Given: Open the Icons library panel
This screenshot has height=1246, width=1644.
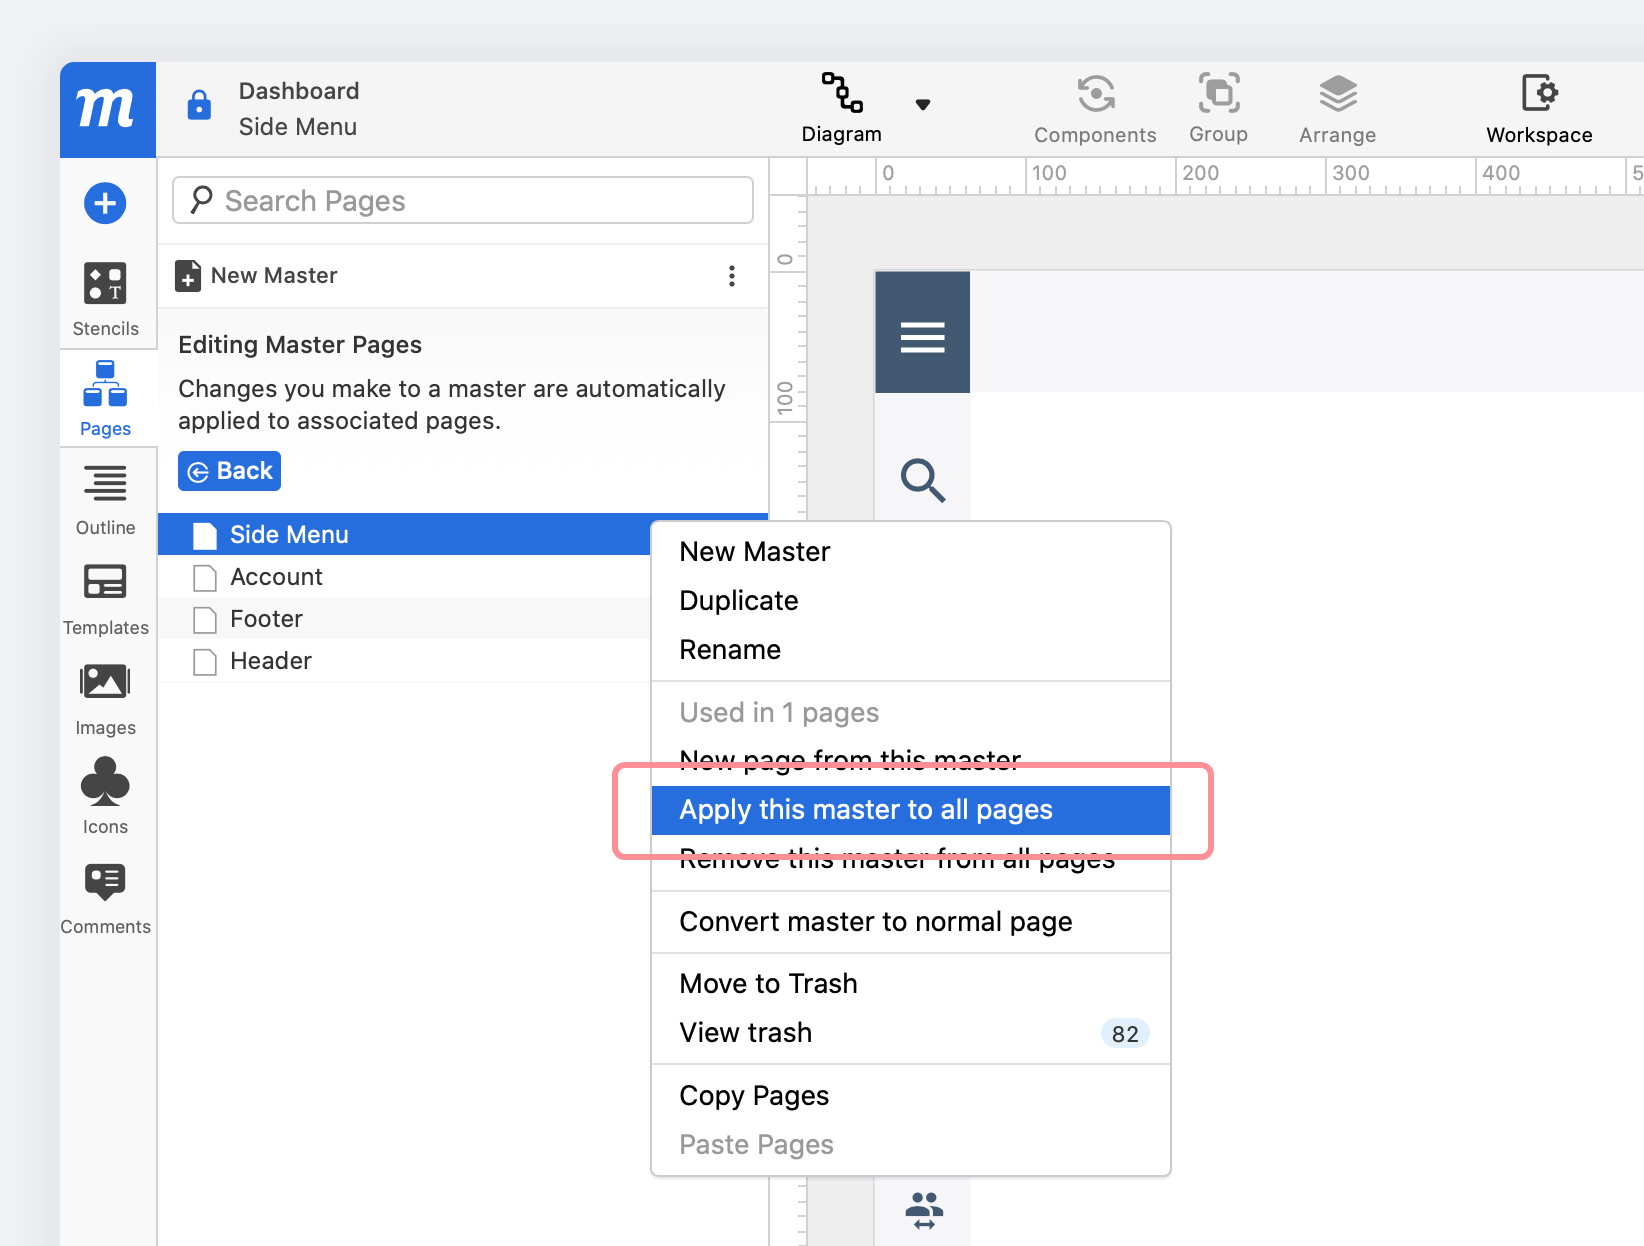Looking at the screenshot, I should pos(105,797).
